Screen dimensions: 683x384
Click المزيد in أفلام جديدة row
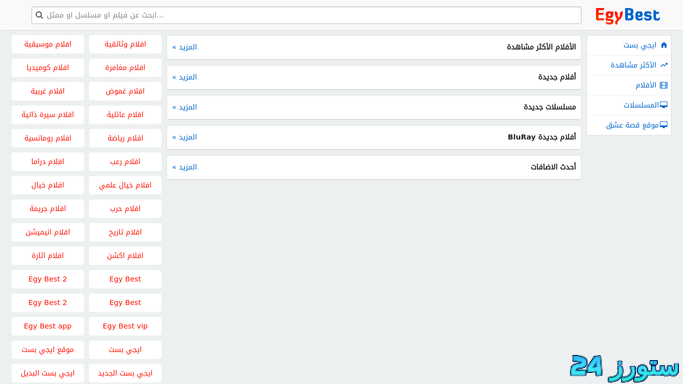click(185, 77)
